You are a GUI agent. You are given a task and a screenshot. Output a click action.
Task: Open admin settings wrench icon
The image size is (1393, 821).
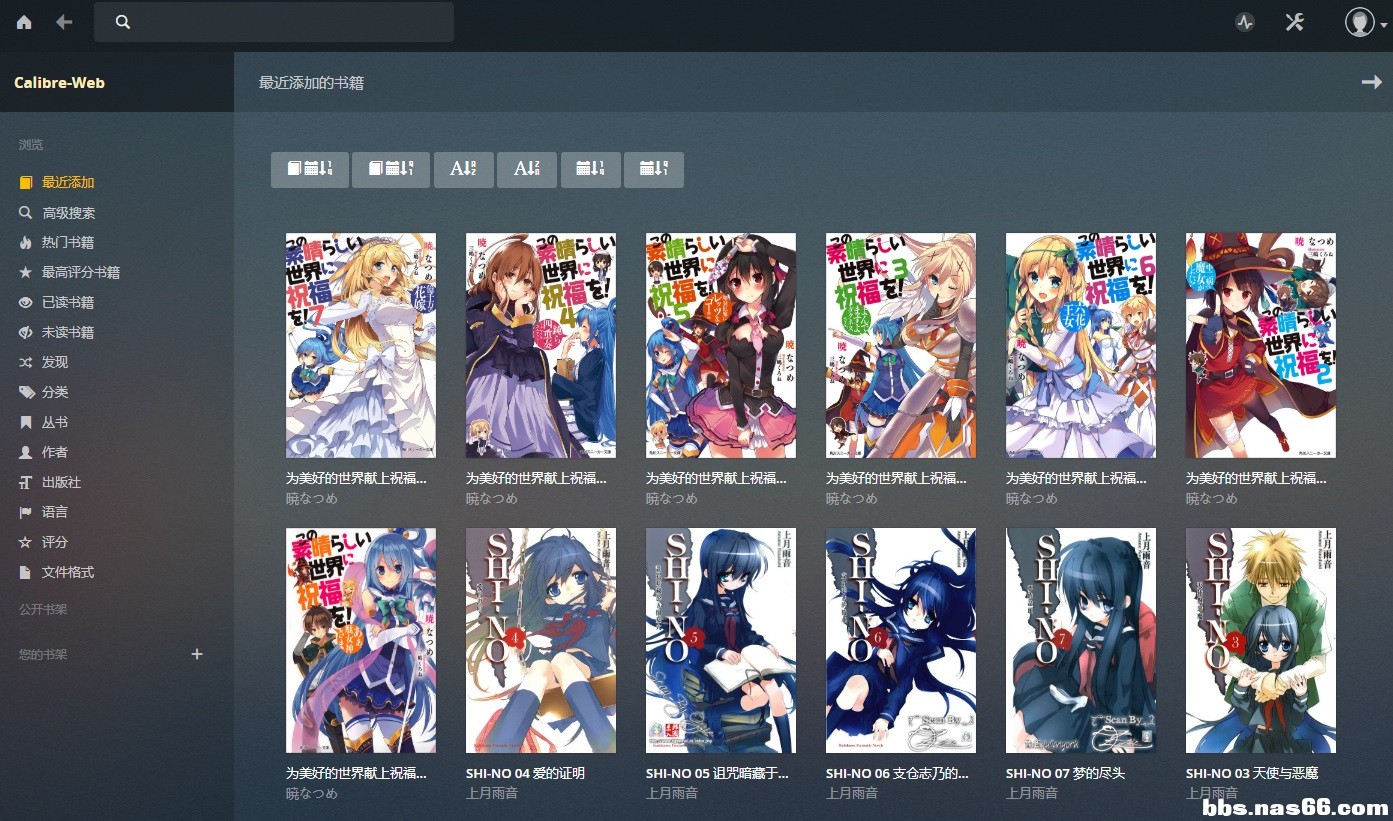1295,22
